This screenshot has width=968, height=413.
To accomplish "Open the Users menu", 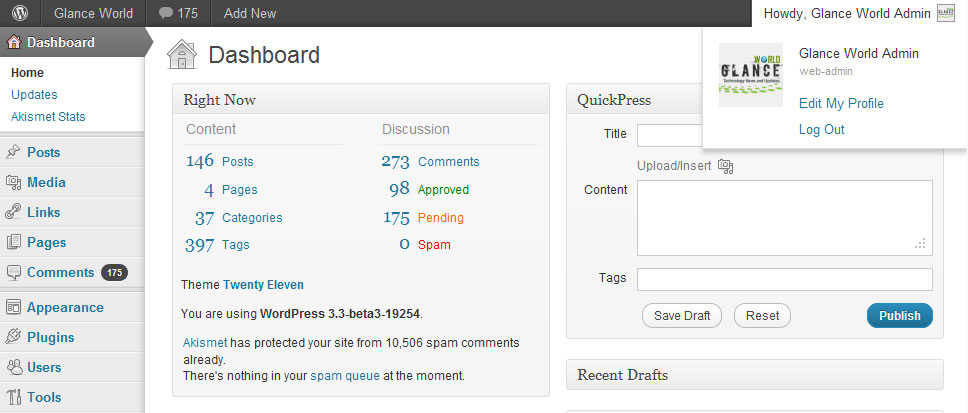I will pos(44,367).
